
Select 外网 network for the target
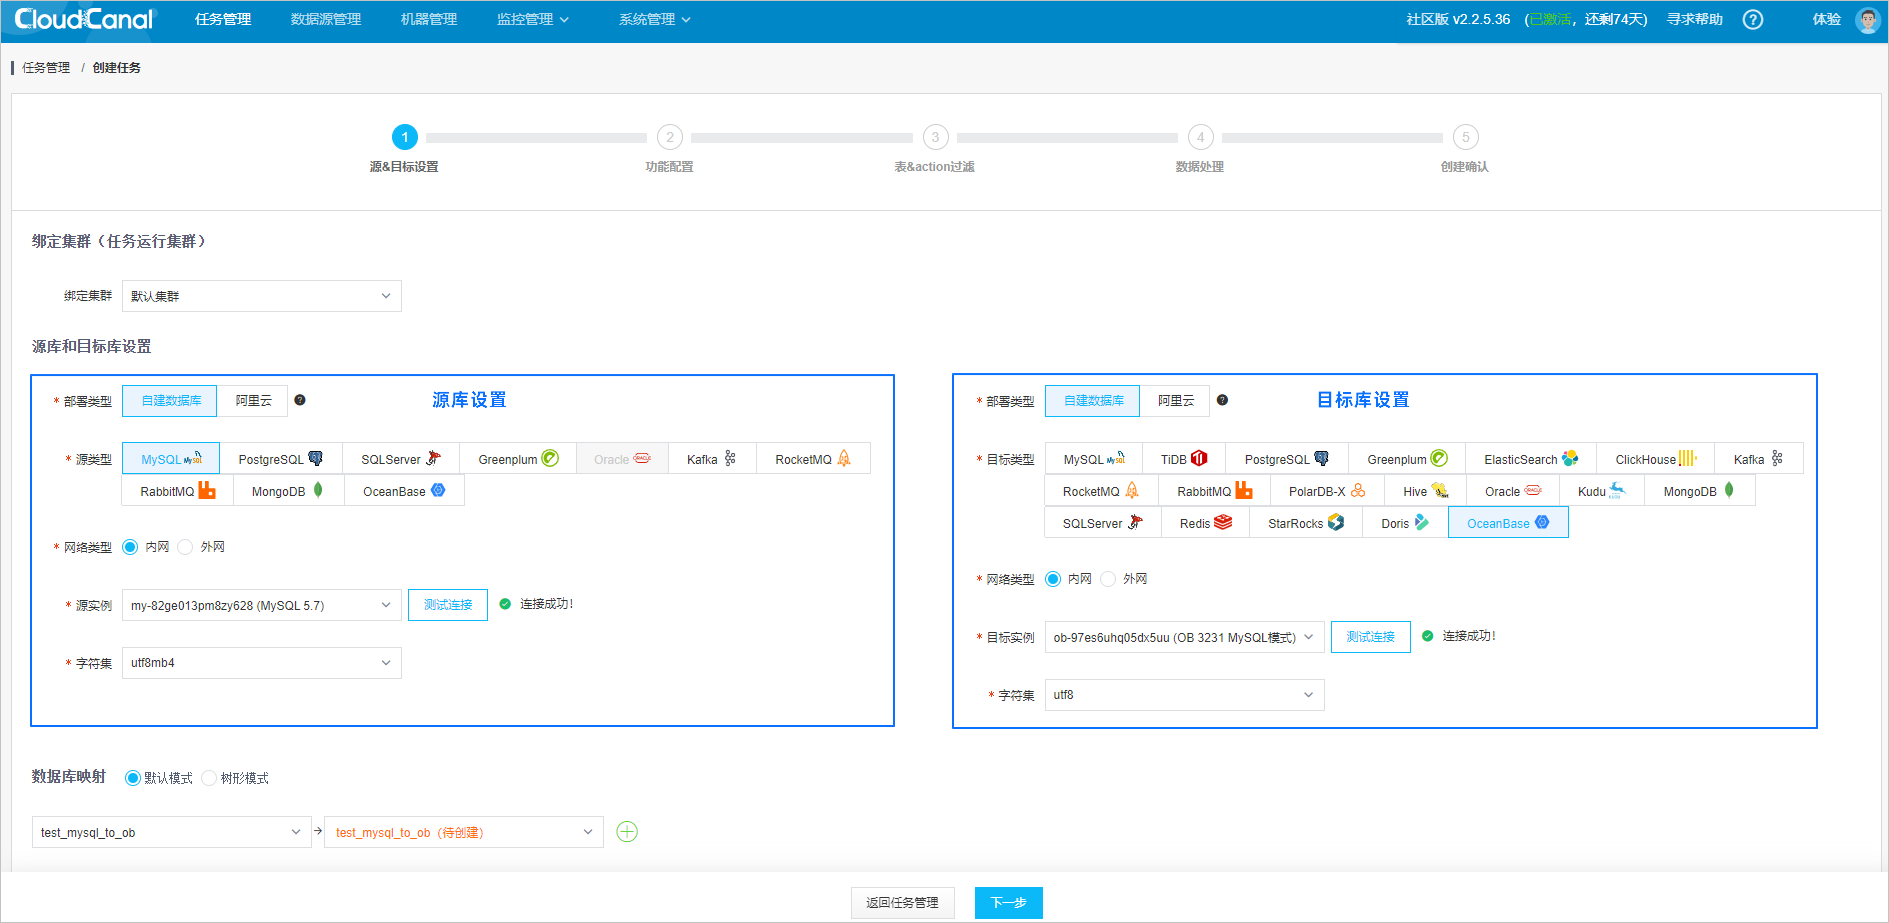tap(1108, 578)
